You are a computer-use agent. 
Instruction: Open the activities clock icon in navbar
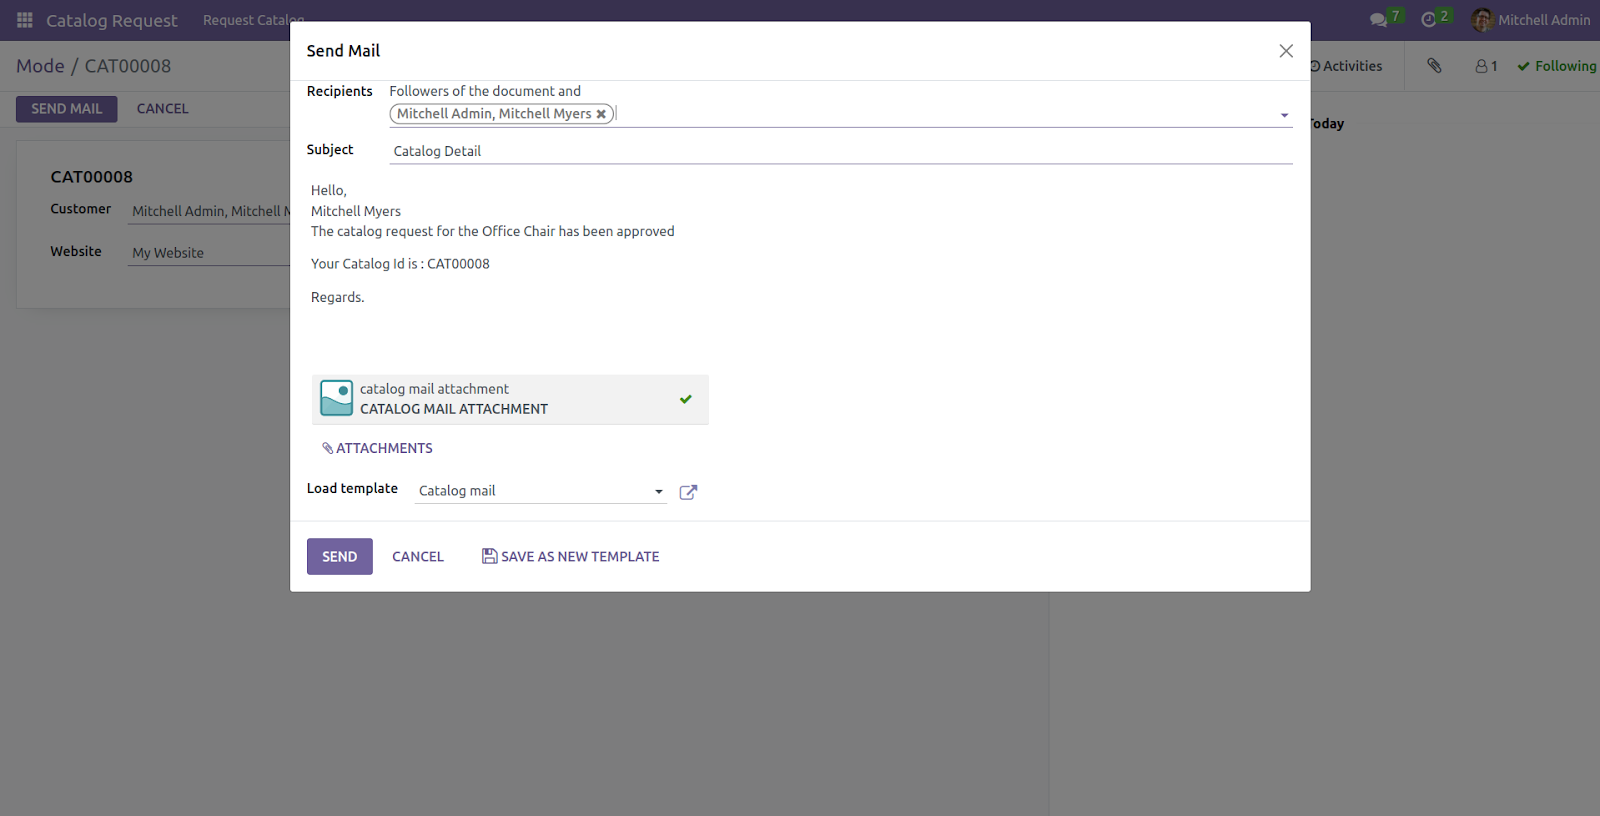1429,20
